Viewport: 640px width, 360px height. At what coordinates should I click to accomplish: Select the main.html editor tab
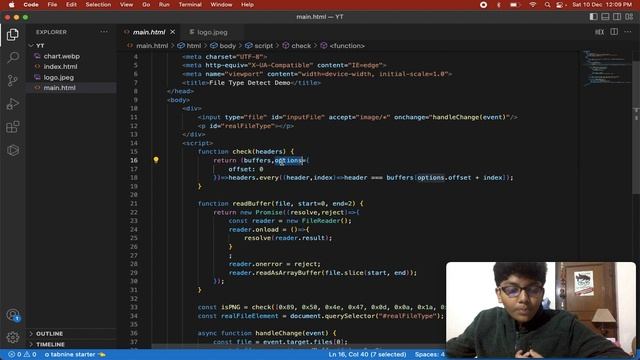coord(149,32)
